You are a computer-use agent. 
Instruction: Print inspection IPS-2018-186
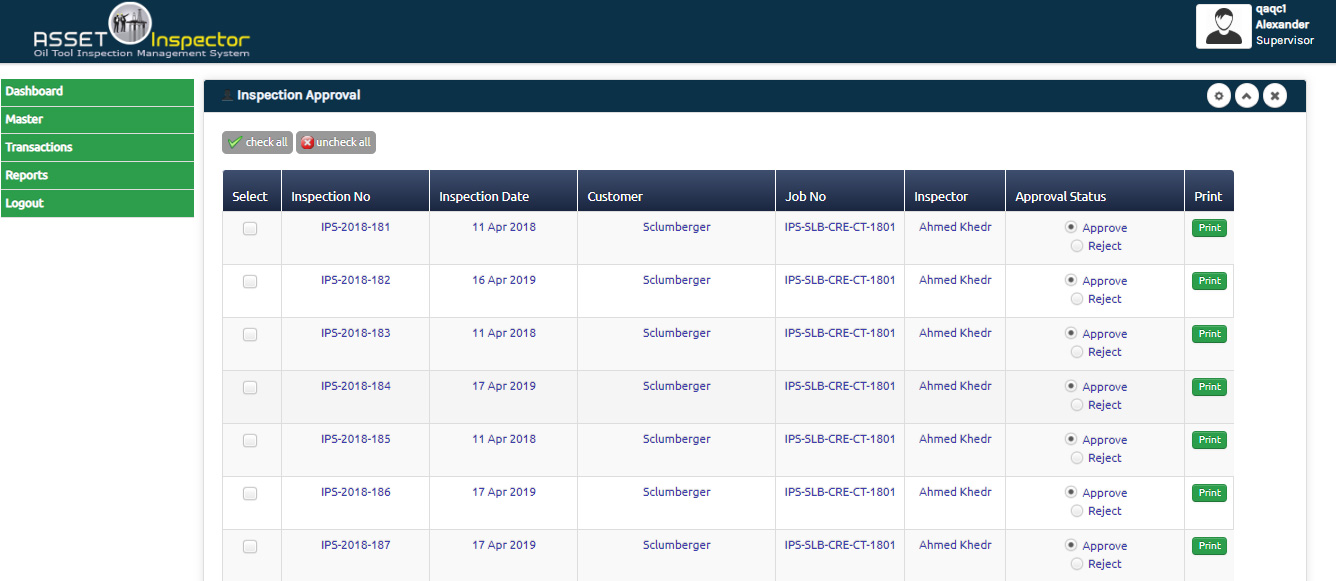pyautogui.click(x=1210, y=493)
